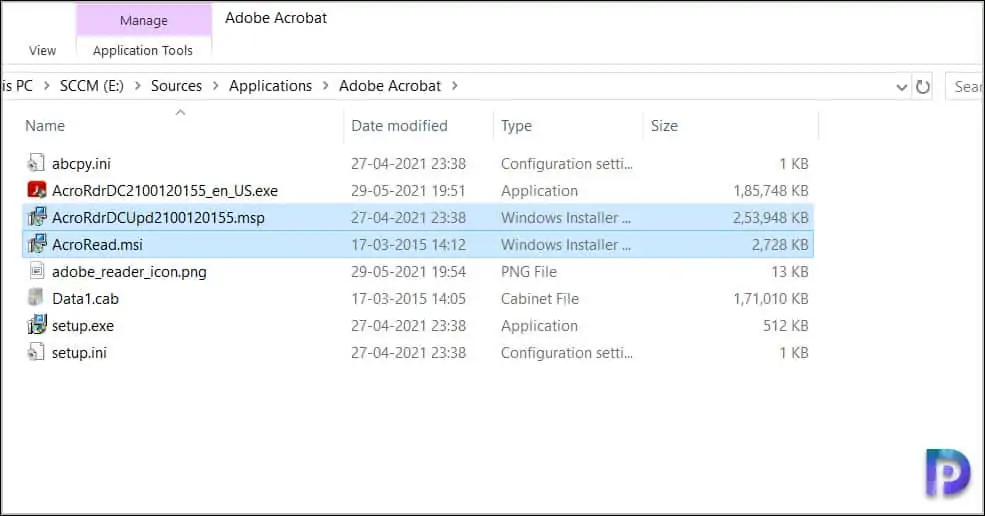
Task: Select file name Data1.cab
Action: click(85, 299)
